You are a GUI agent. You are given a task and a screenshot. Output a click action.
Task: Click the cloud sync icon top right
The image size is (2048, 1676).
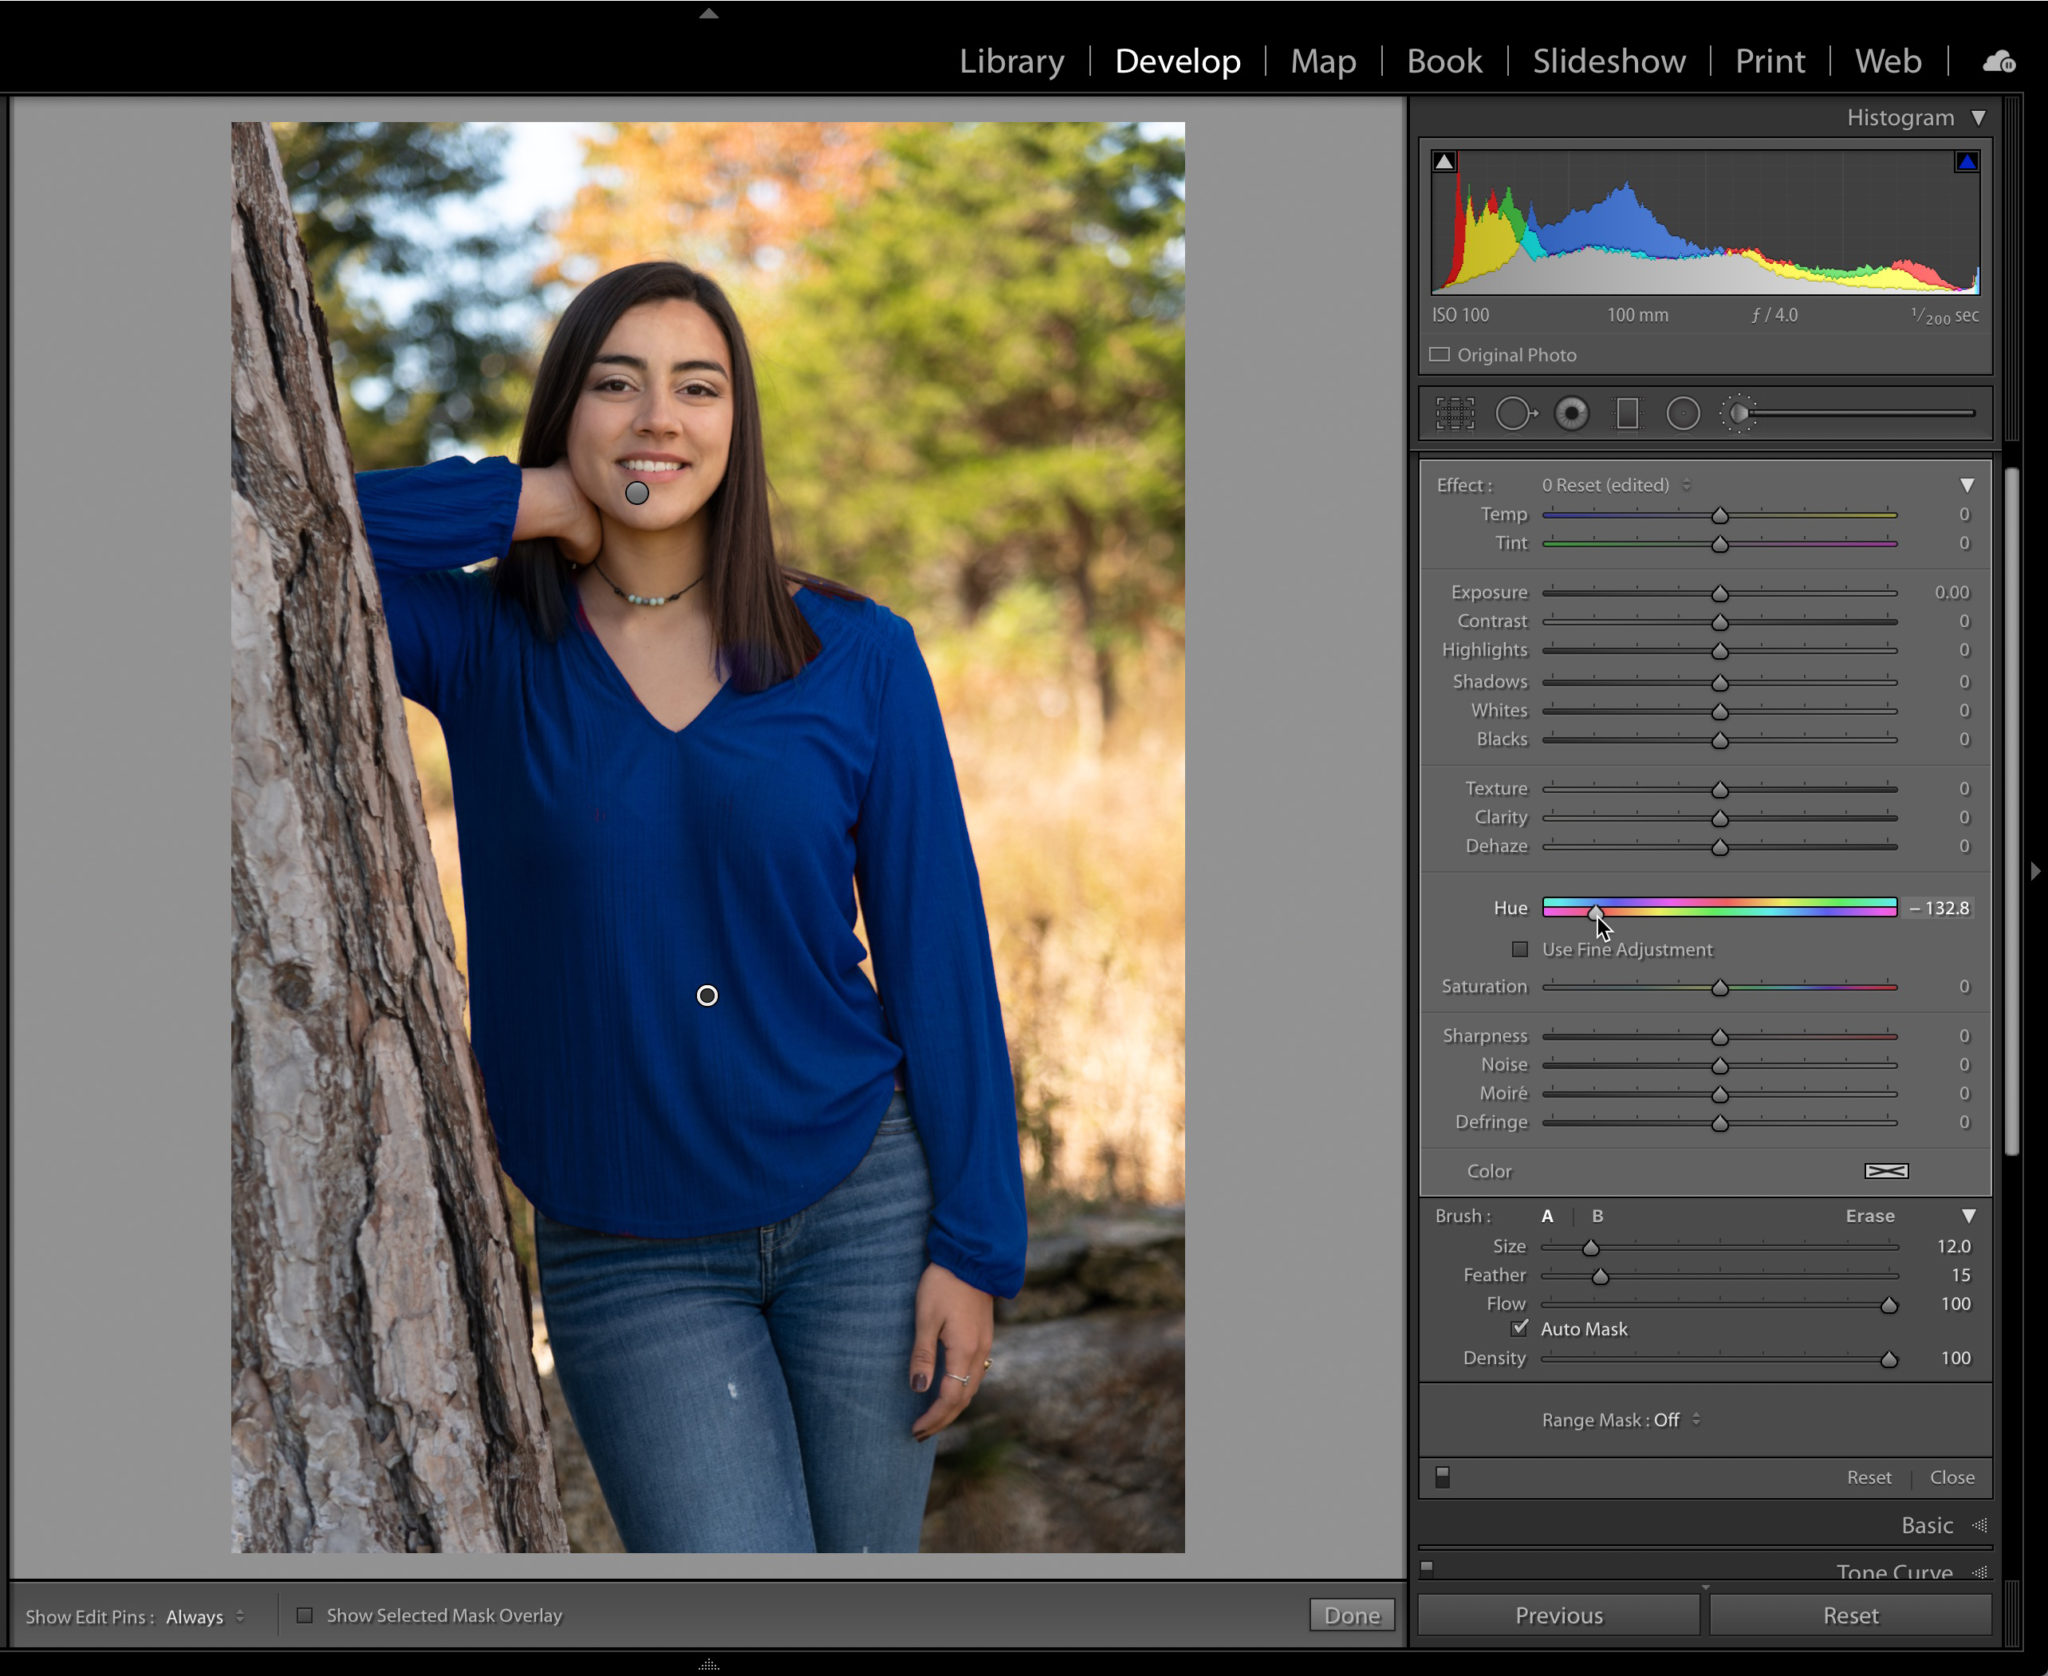pos(1996,61)
